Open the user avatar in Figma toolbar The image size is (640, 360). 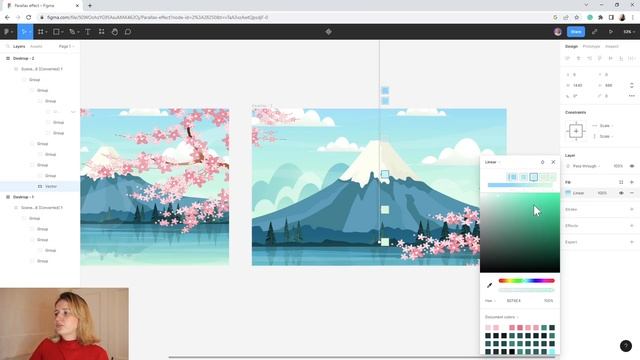tap(558, 32)
